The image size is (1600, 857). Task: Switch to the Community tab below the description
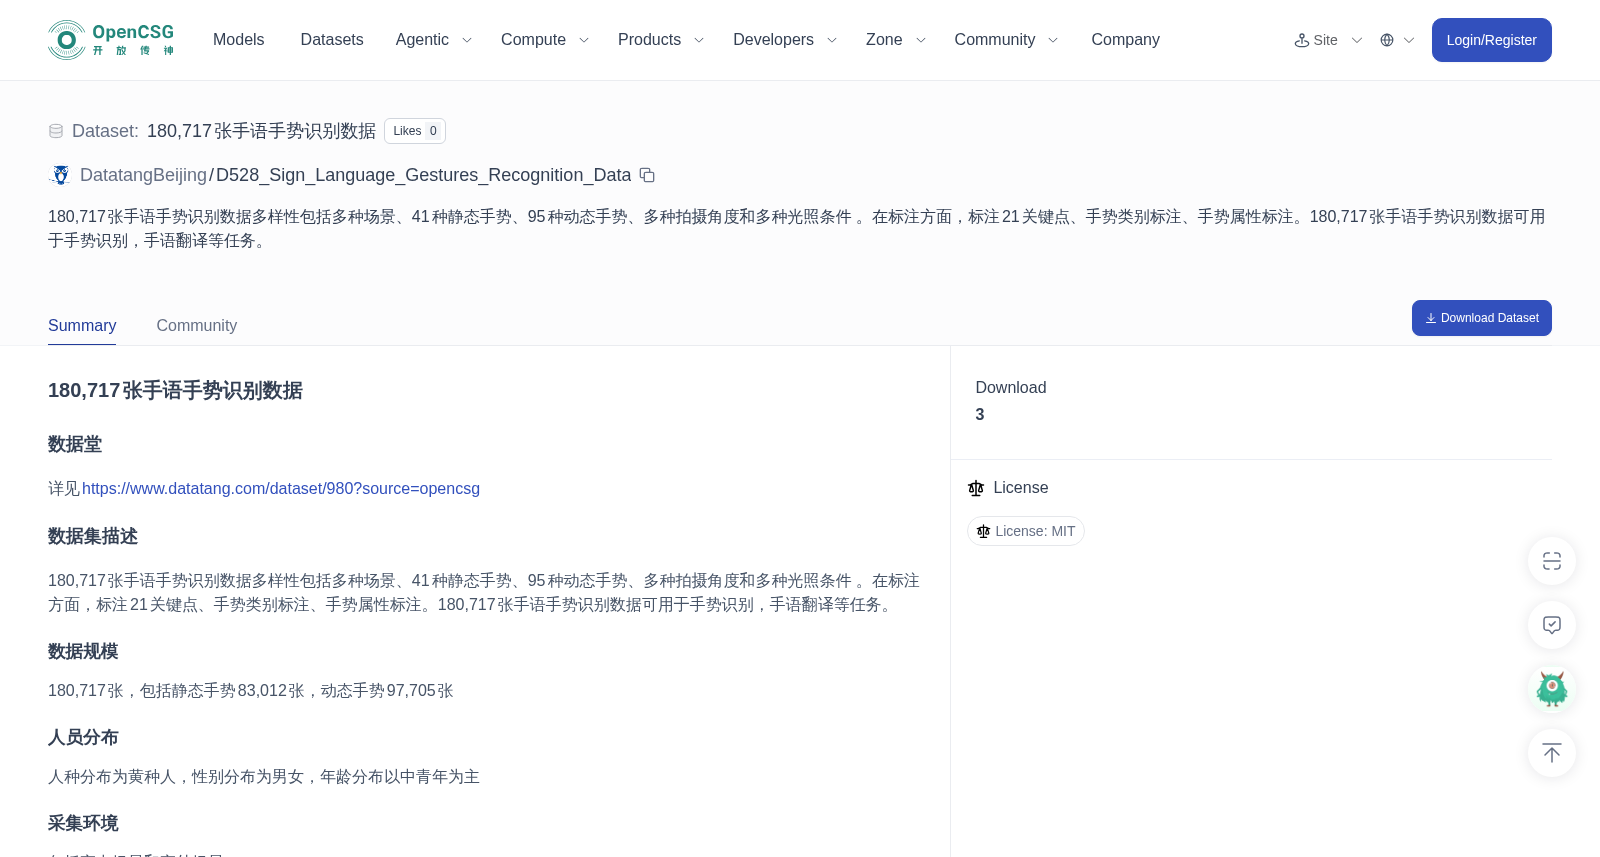pos(197,326)
